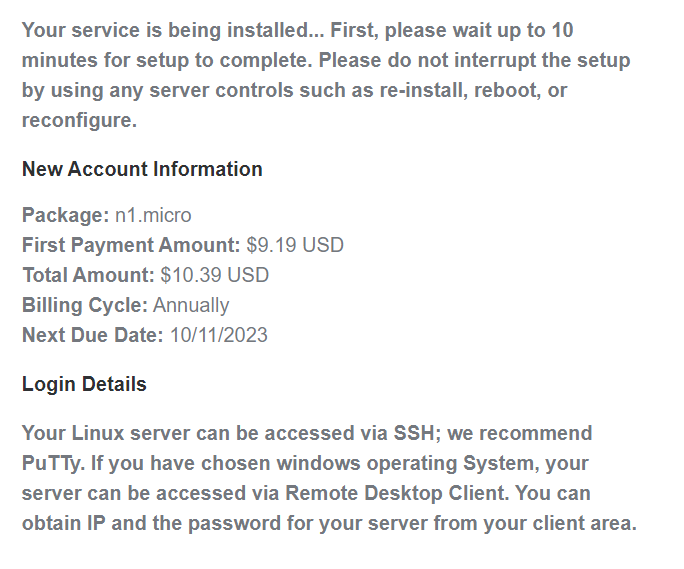Screen dimensions: 684x569
Task: Click the "Package:" label
Action: 65,215
